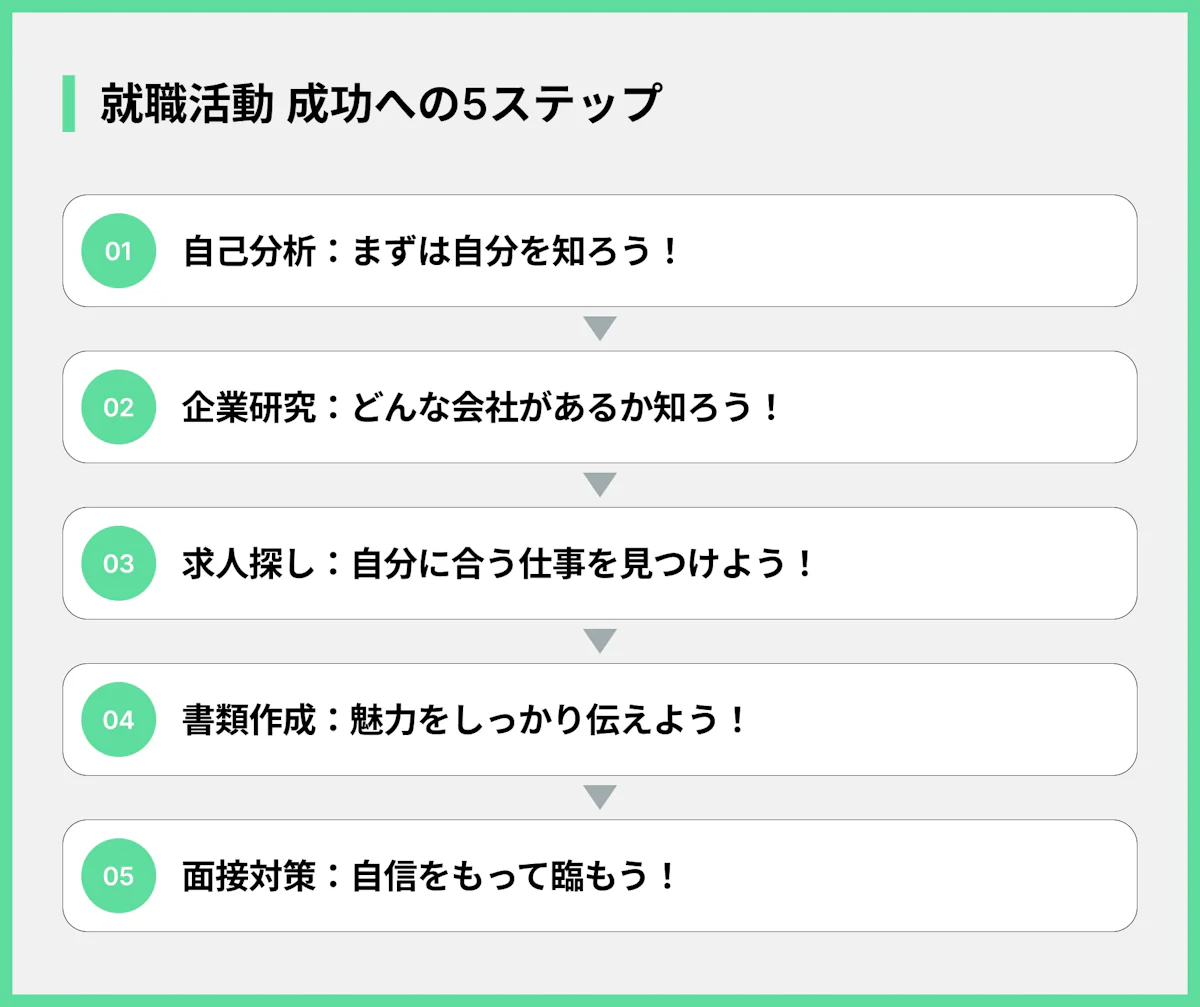Click the text まずは自分を知ろう！
1200x1007 pixels.
click(x=516, y=251)
